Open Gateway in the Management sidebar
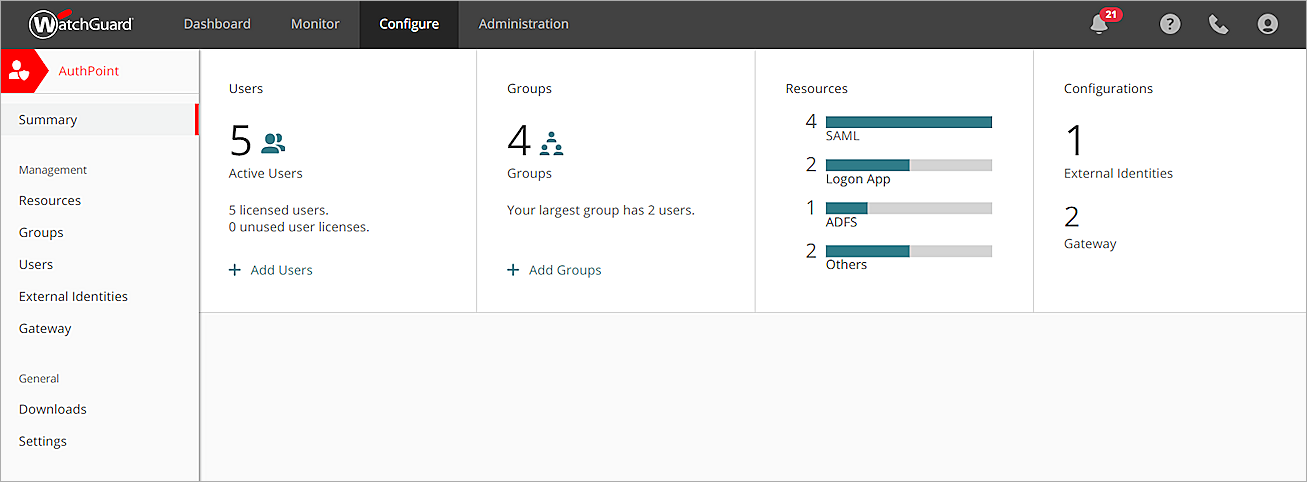Image resolution: width=1307 pixels, height=482 pixels. click(45, 328)
